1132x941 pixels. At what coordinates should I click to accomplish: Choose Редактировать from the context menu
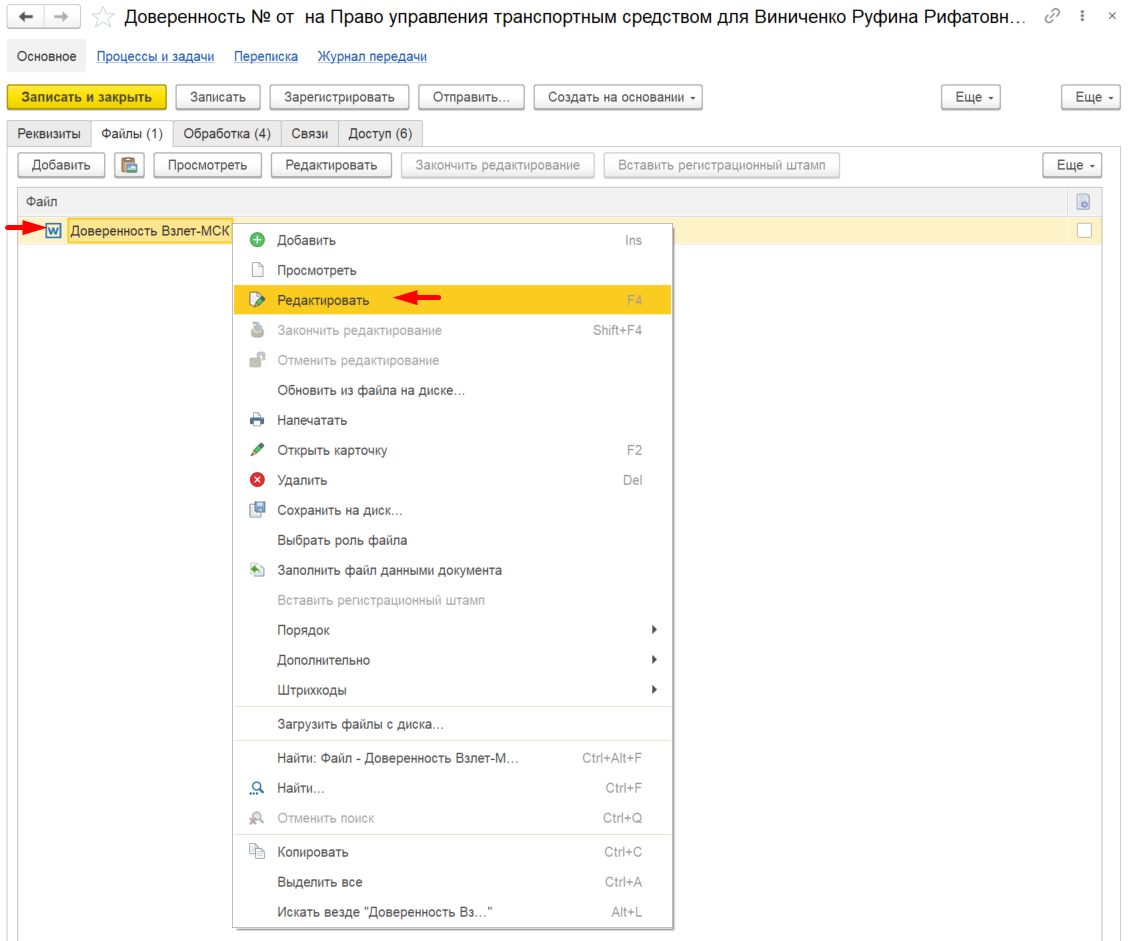453,300
